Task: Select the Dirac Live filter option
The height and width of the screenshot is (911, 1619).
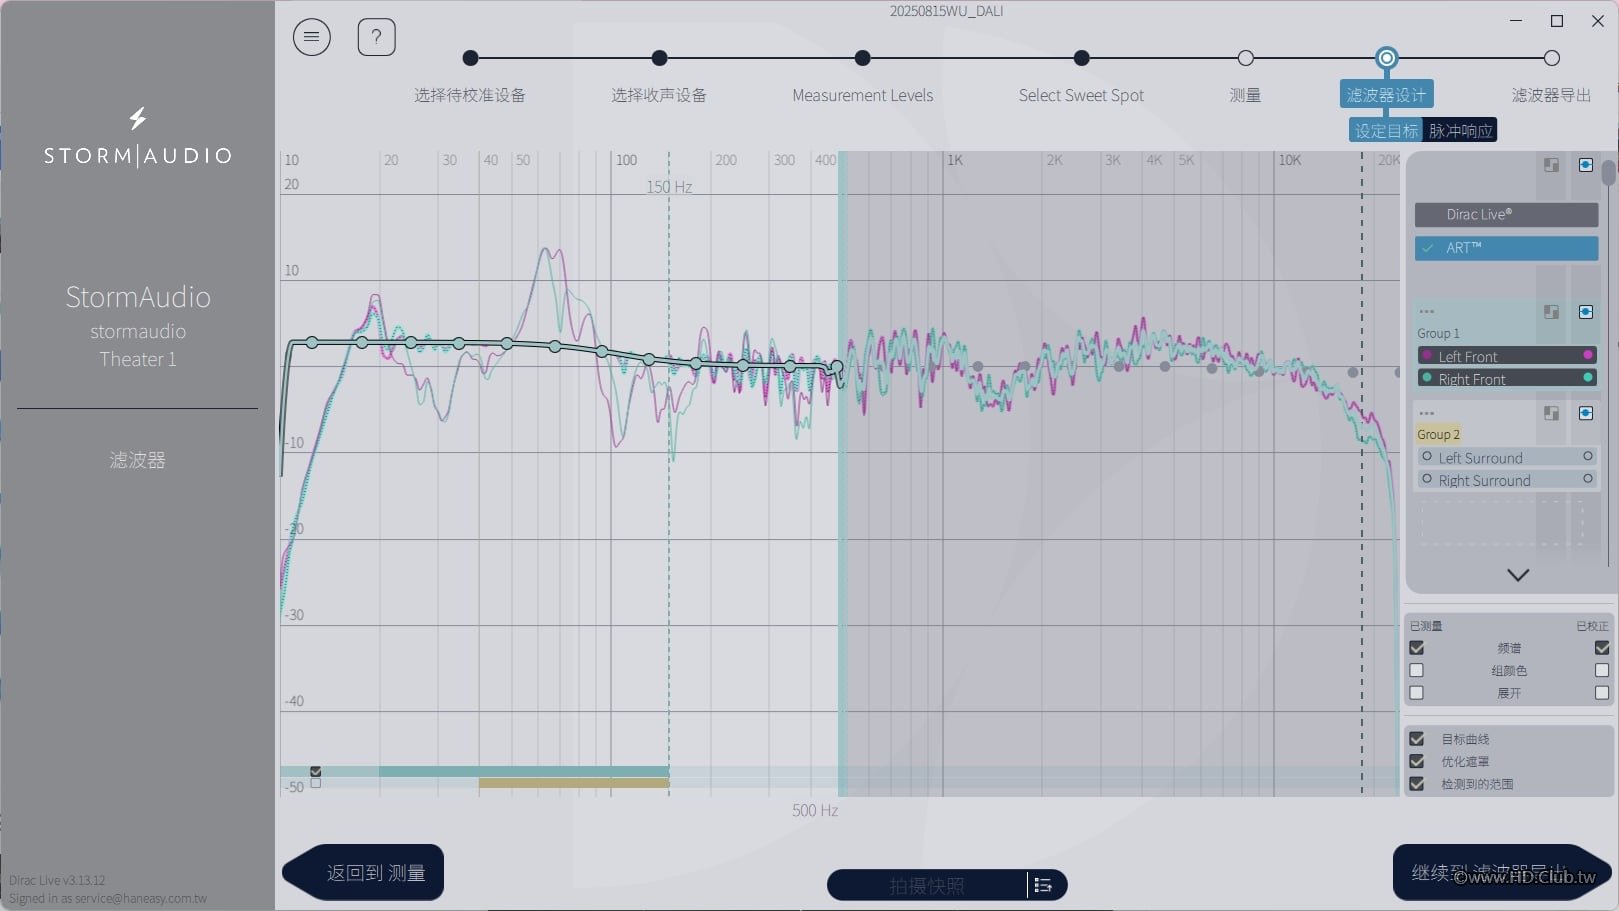Action: coord(1506,215)
